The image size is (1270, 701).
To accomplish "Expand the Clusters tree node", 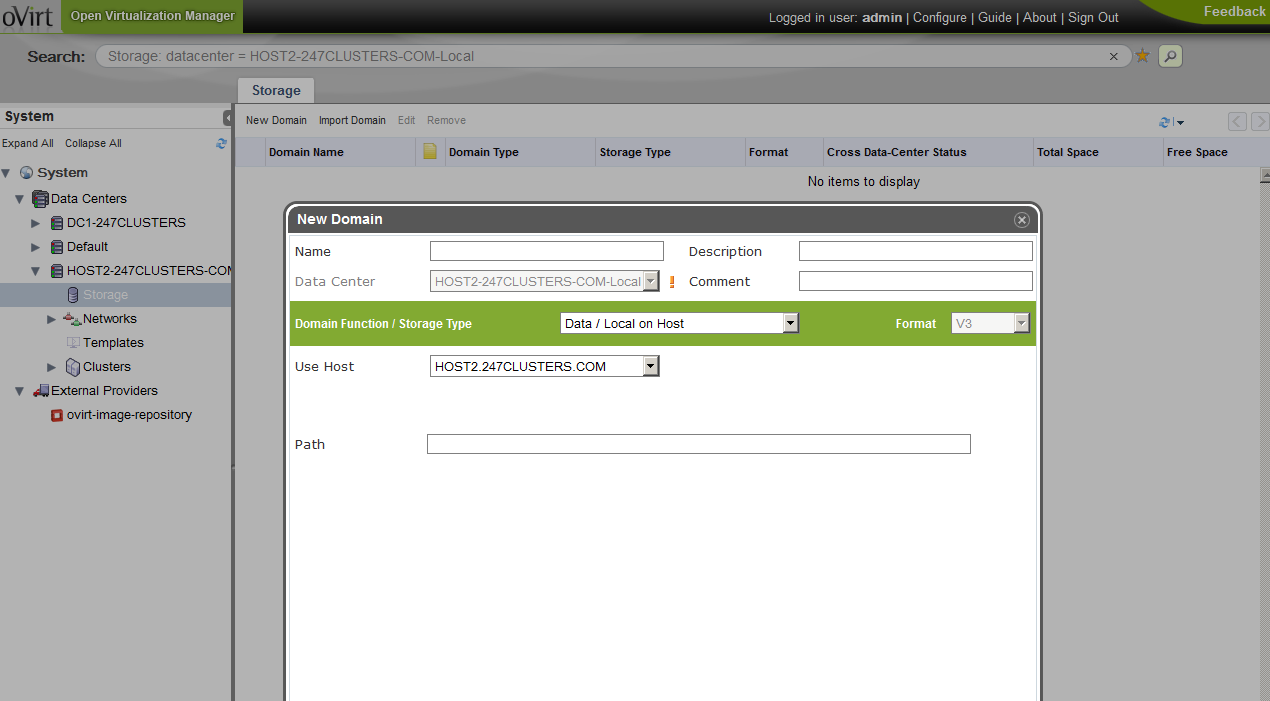I will coord(52,367).
